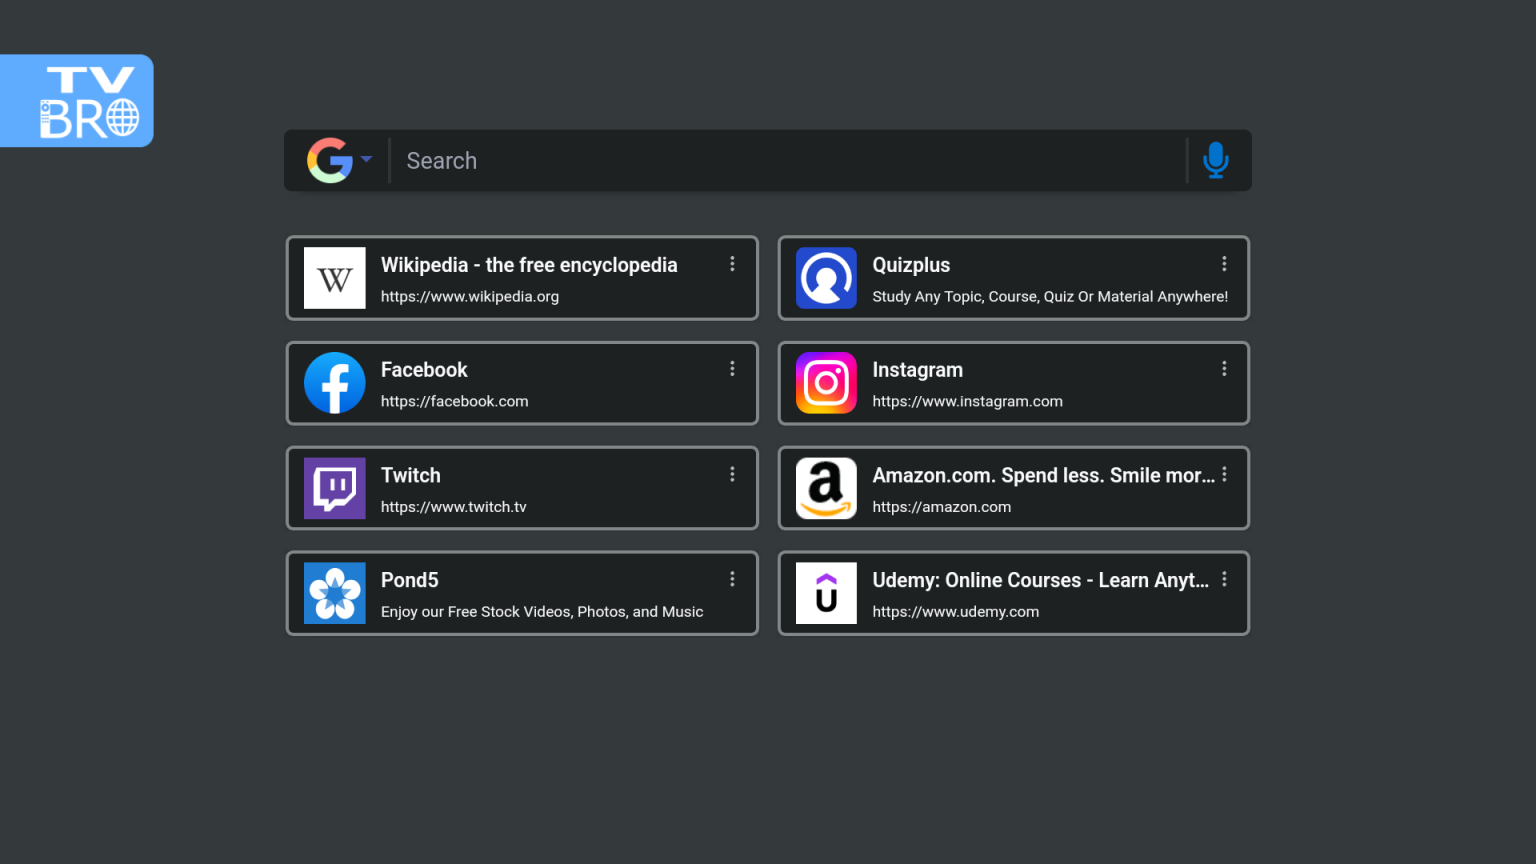Viewport: 1536px width, 864px height.
Task: Click the Twitch logo icon
Action: pyautogui.click(x=335, y=488)
